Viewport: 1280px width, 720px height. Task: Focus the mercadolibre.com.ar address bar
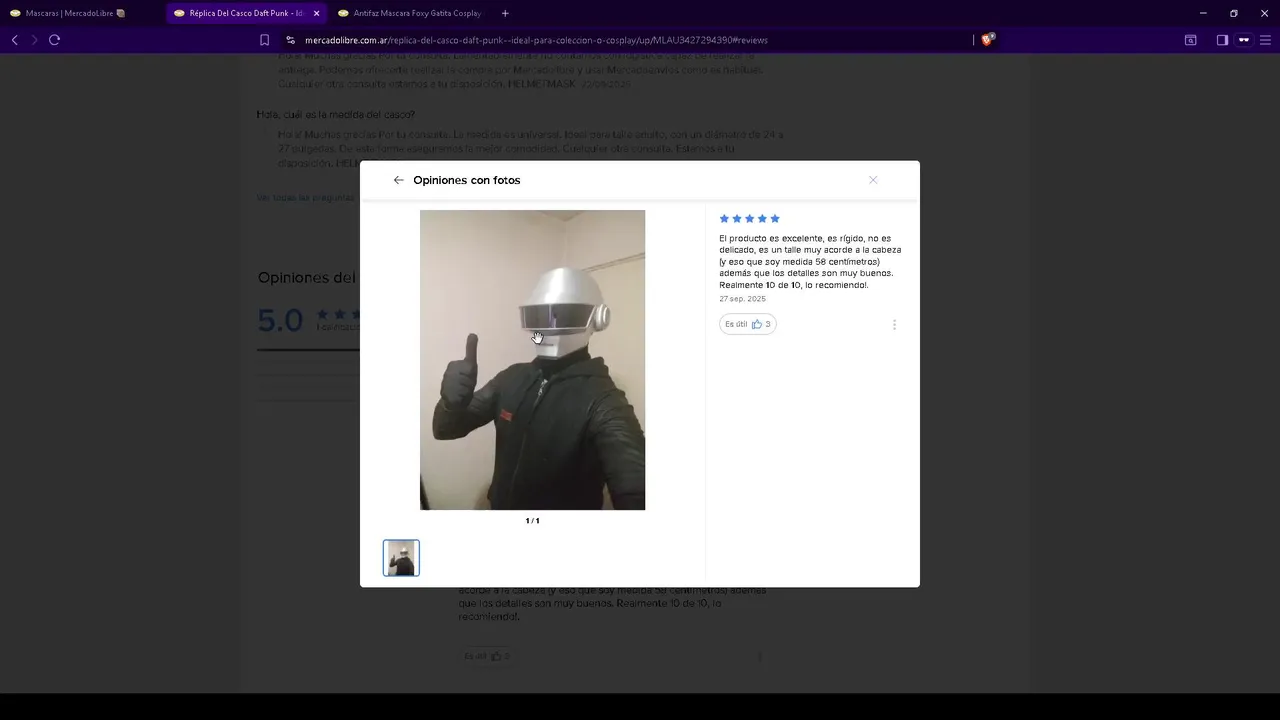pyautogui.click(x=536, y=40)
